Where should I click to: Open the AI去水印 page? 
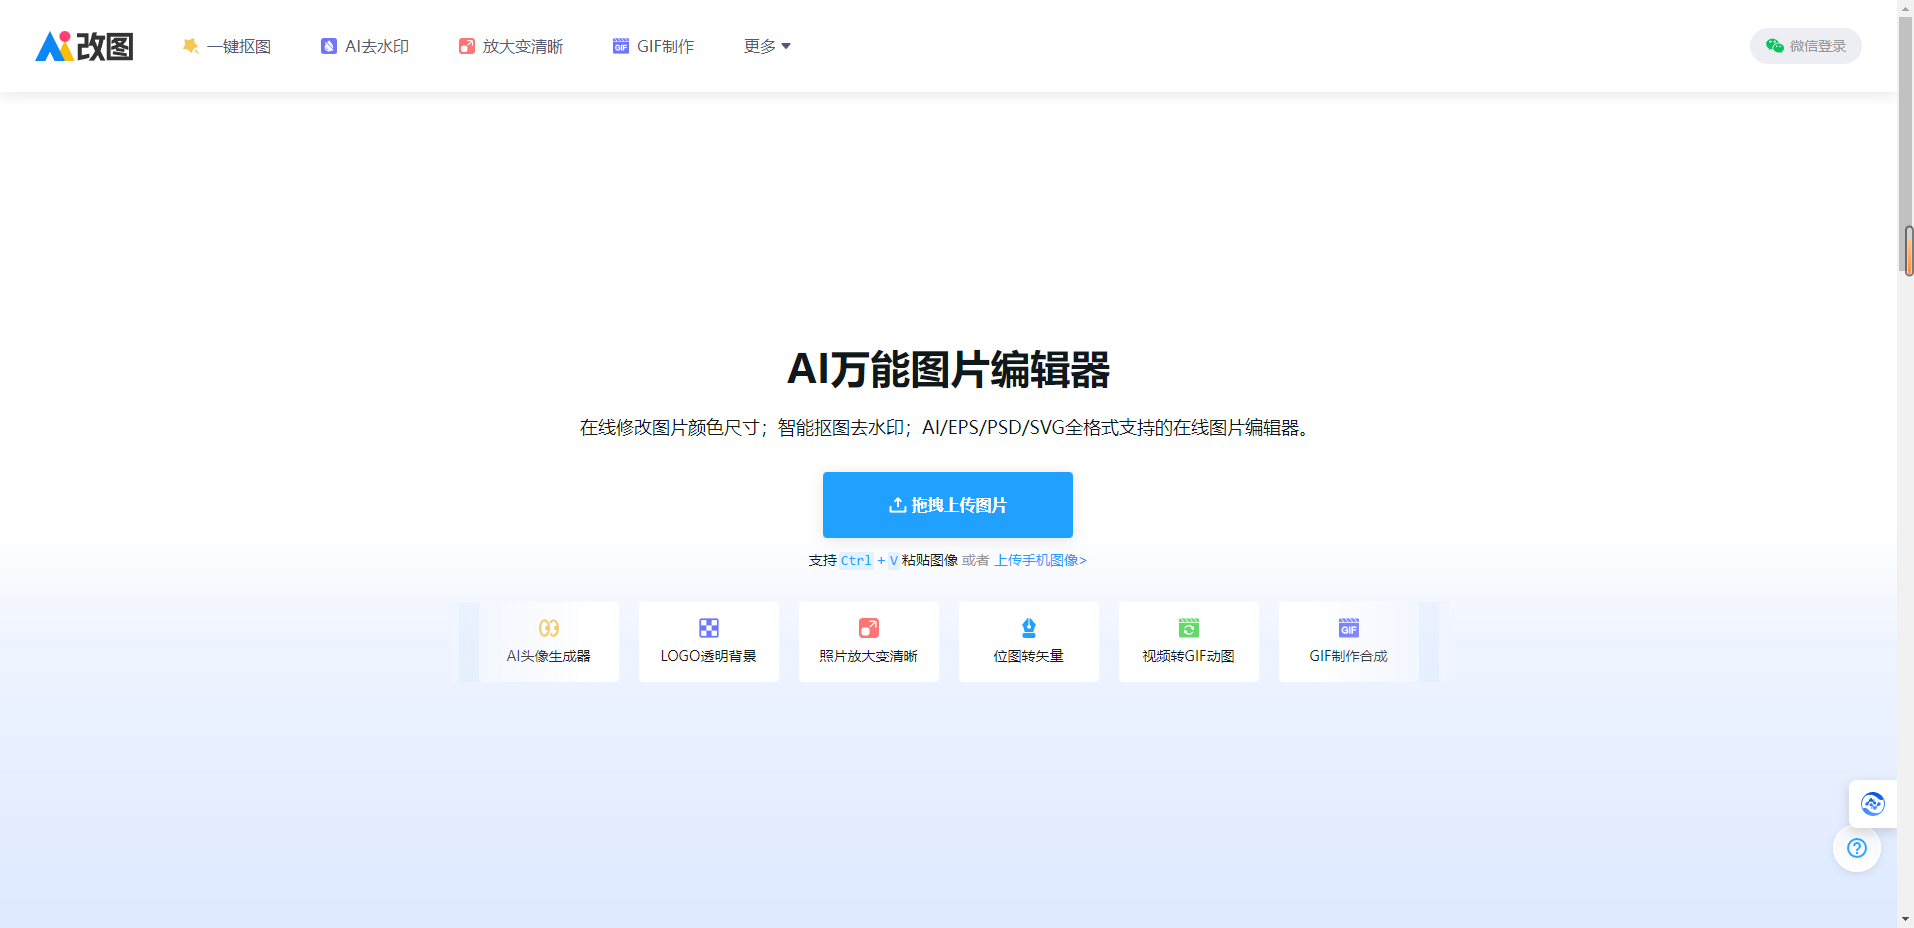point(364,46)
